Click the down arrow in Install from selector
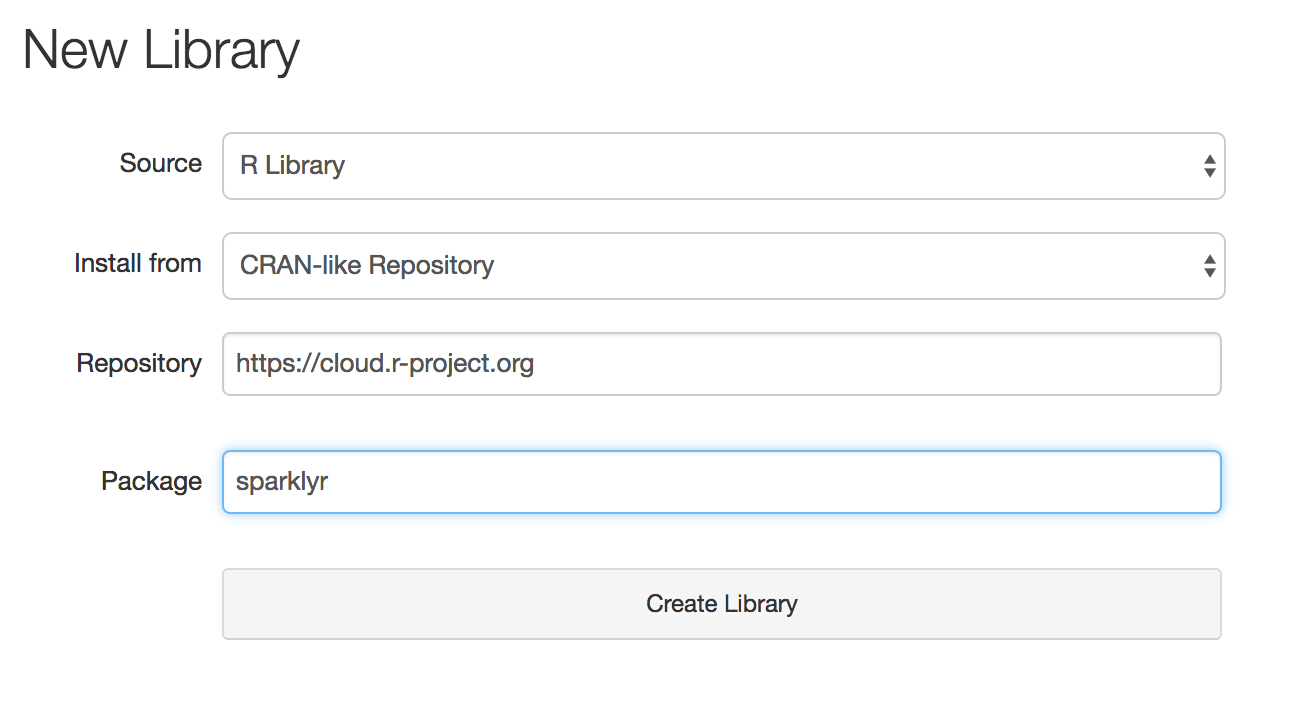This screenshot has width=1294, height=710. 1209,273
